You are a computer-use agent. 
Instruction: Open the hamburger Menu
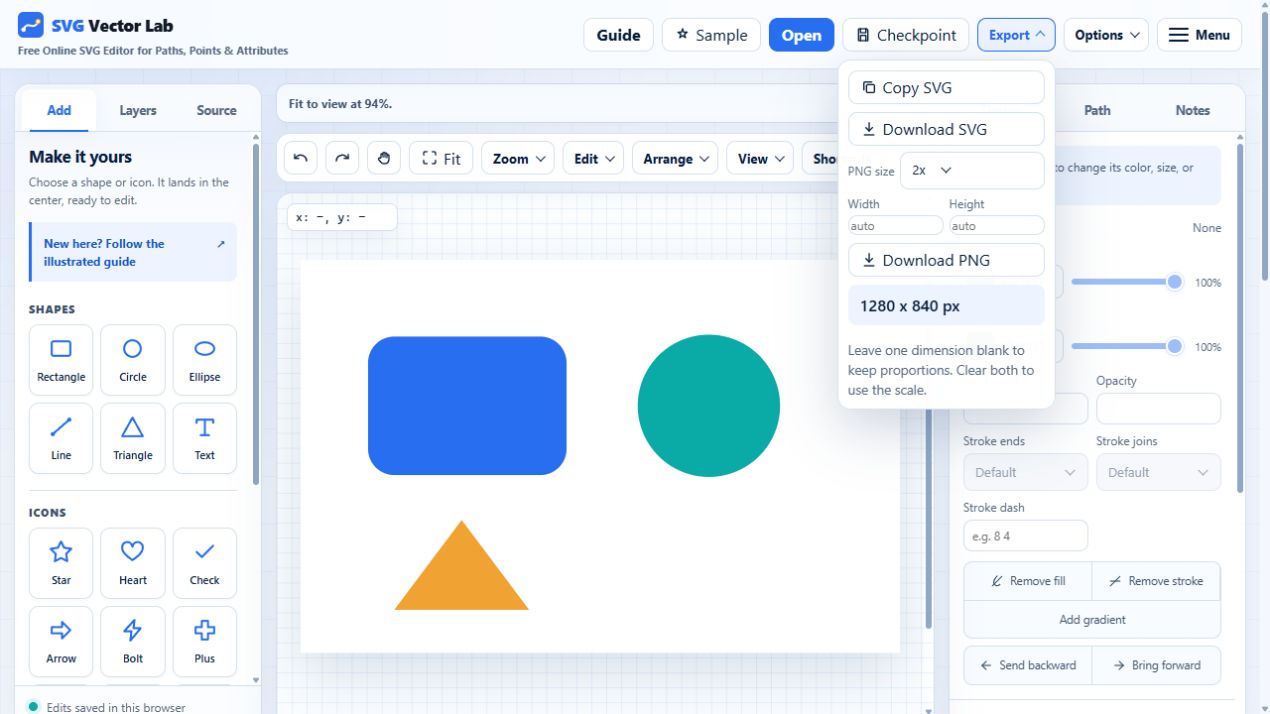[1199, 35]
